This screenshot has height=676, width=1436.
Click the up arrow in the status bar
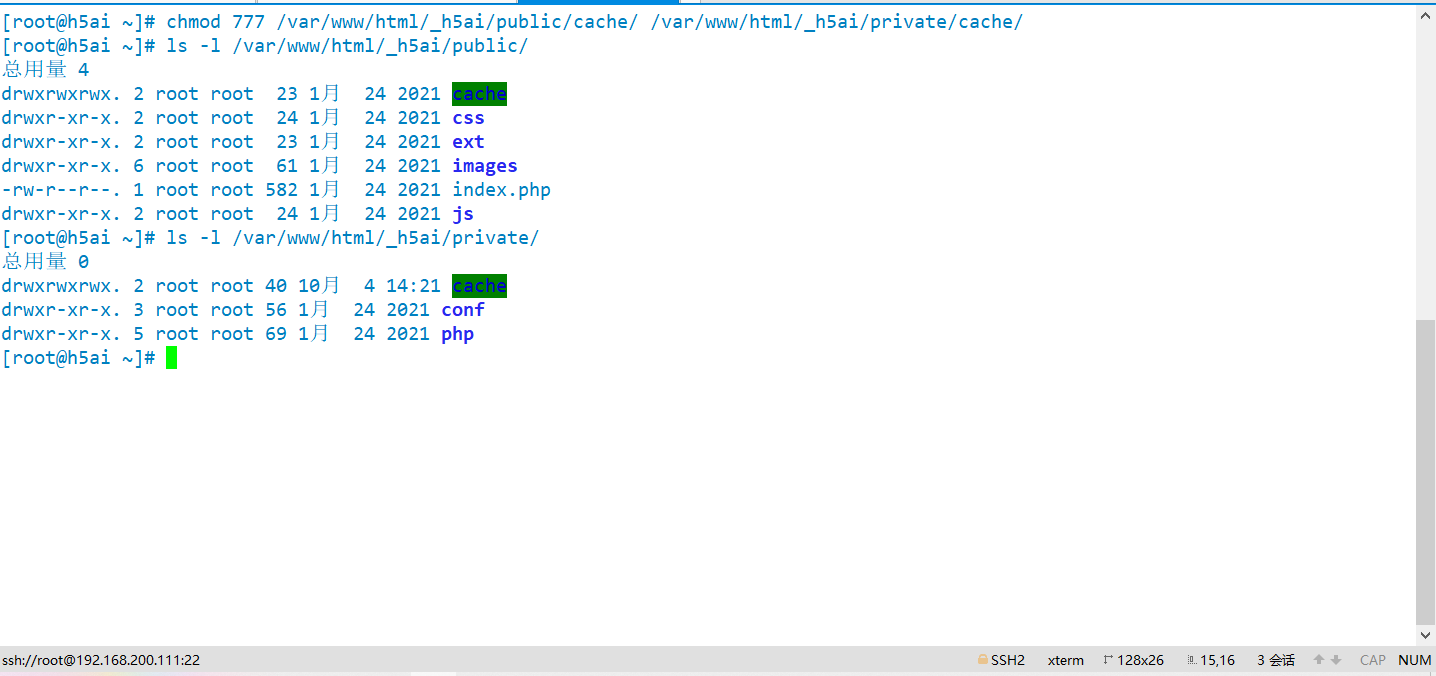(1319, 660)
